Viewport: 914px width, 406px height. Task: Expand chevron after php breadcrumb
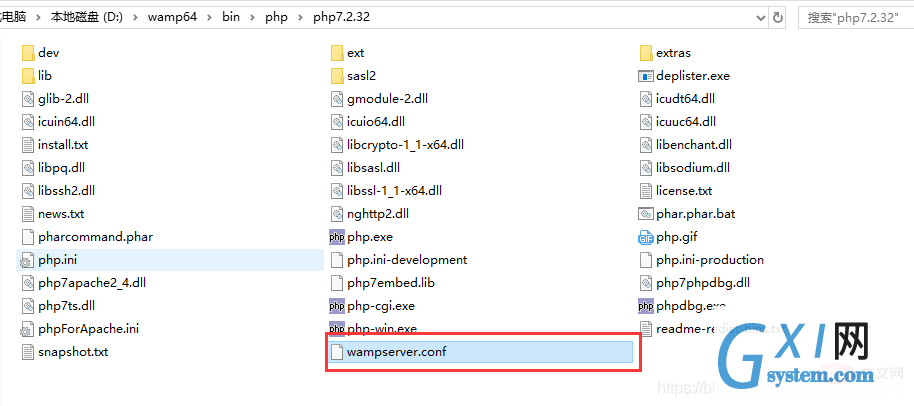pos(301,17)
